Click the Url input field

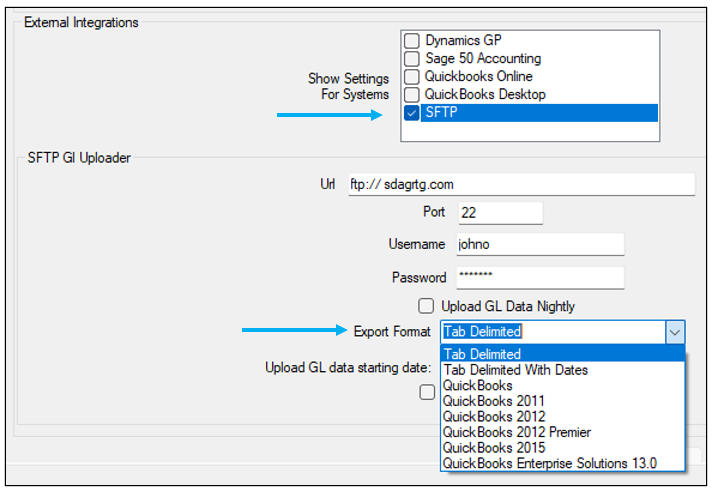coord(520,185)
